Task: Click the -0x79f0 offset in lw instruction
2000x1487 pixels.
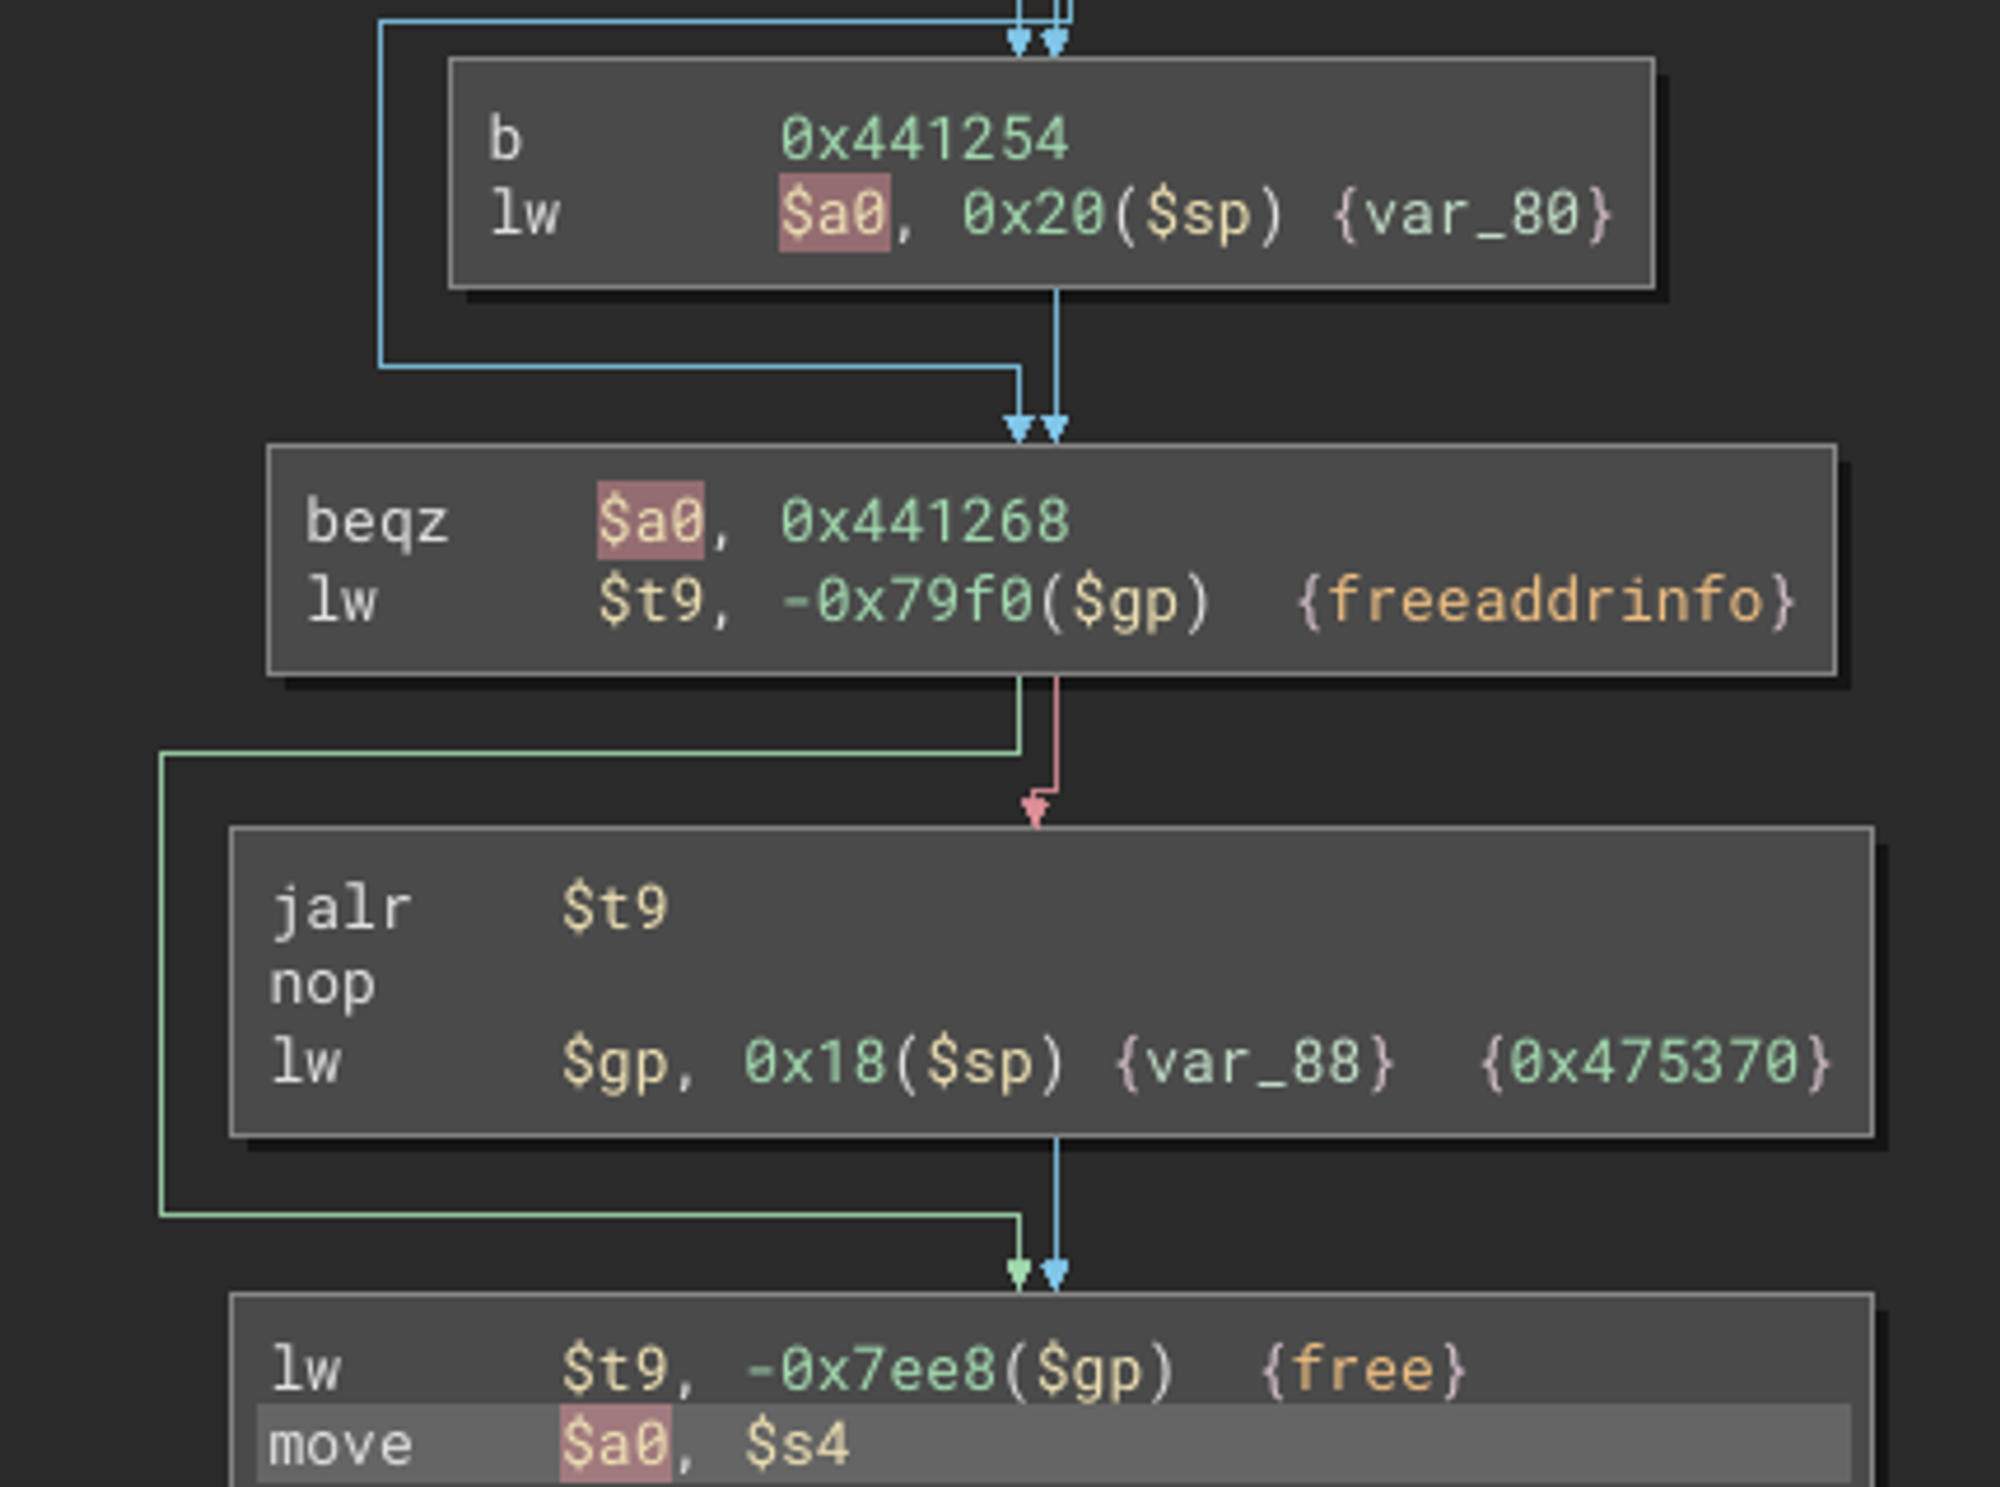Action: [906, 601]
